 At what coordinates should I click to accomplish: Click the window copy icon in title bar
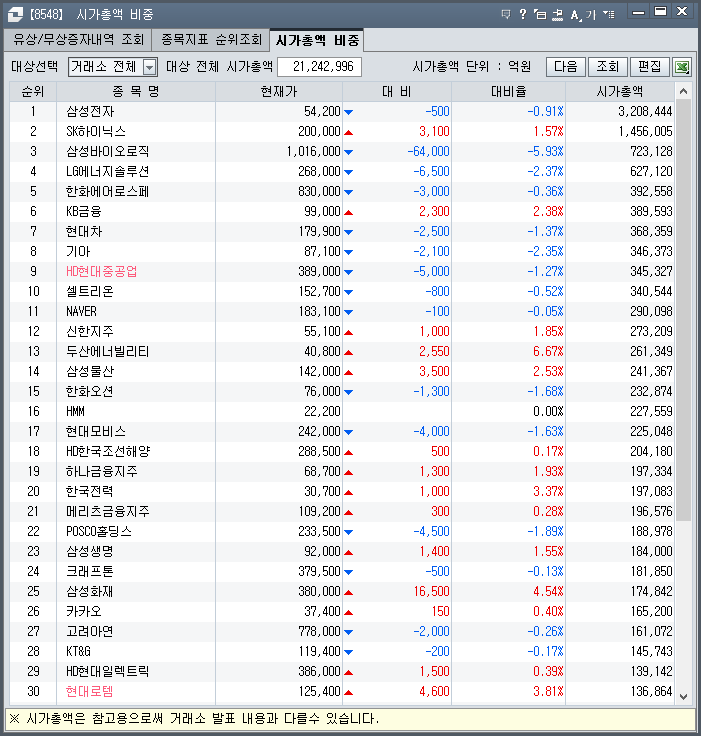click(540, 15)
